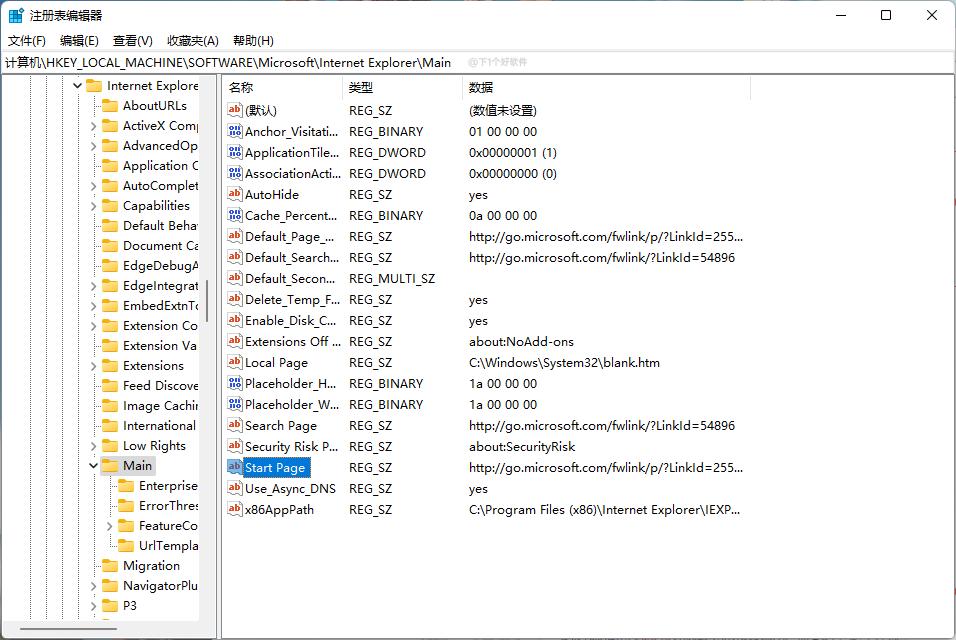Collapse the Internet Explorer tree node
Viewport: 956px width, 640px height.
click(x=77, y=86)
